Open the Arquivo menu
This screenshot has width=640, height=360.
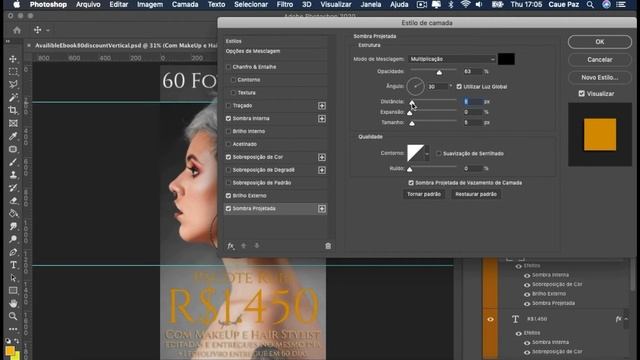click(88, 4)
